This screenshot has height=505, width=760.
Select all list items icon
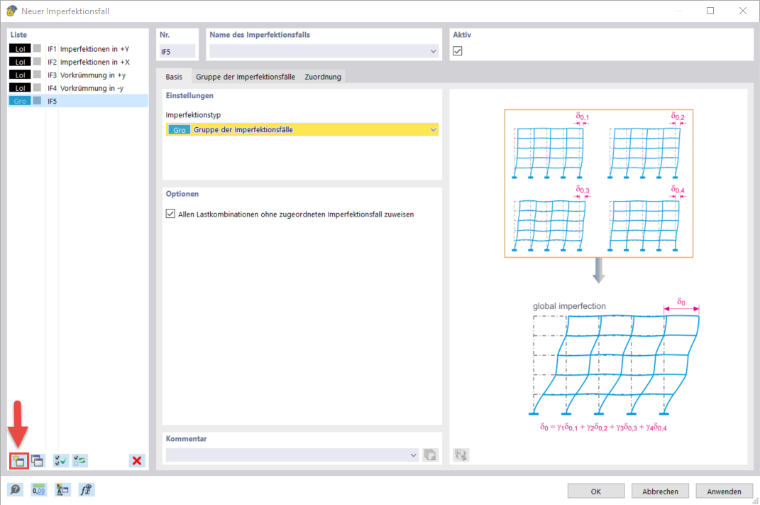[x=61, y=460]
